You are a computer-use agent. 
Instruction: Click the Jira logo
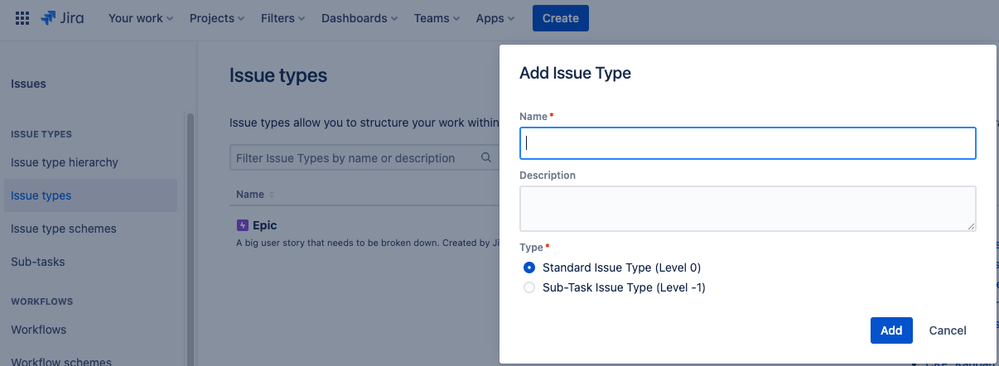tap(62, 18)
